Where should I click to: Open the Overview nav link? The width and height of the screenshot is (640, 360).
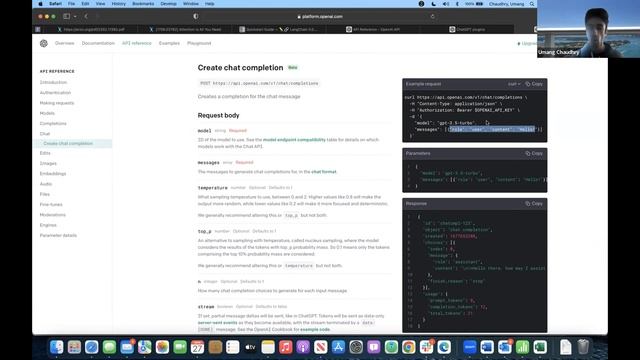point(64,43)
